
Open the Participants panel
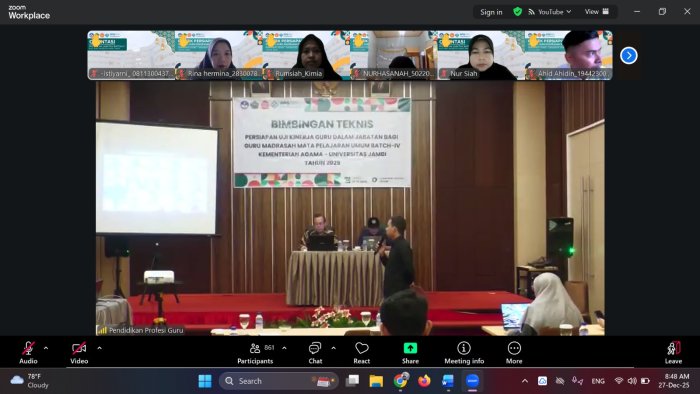pos(255,353)
